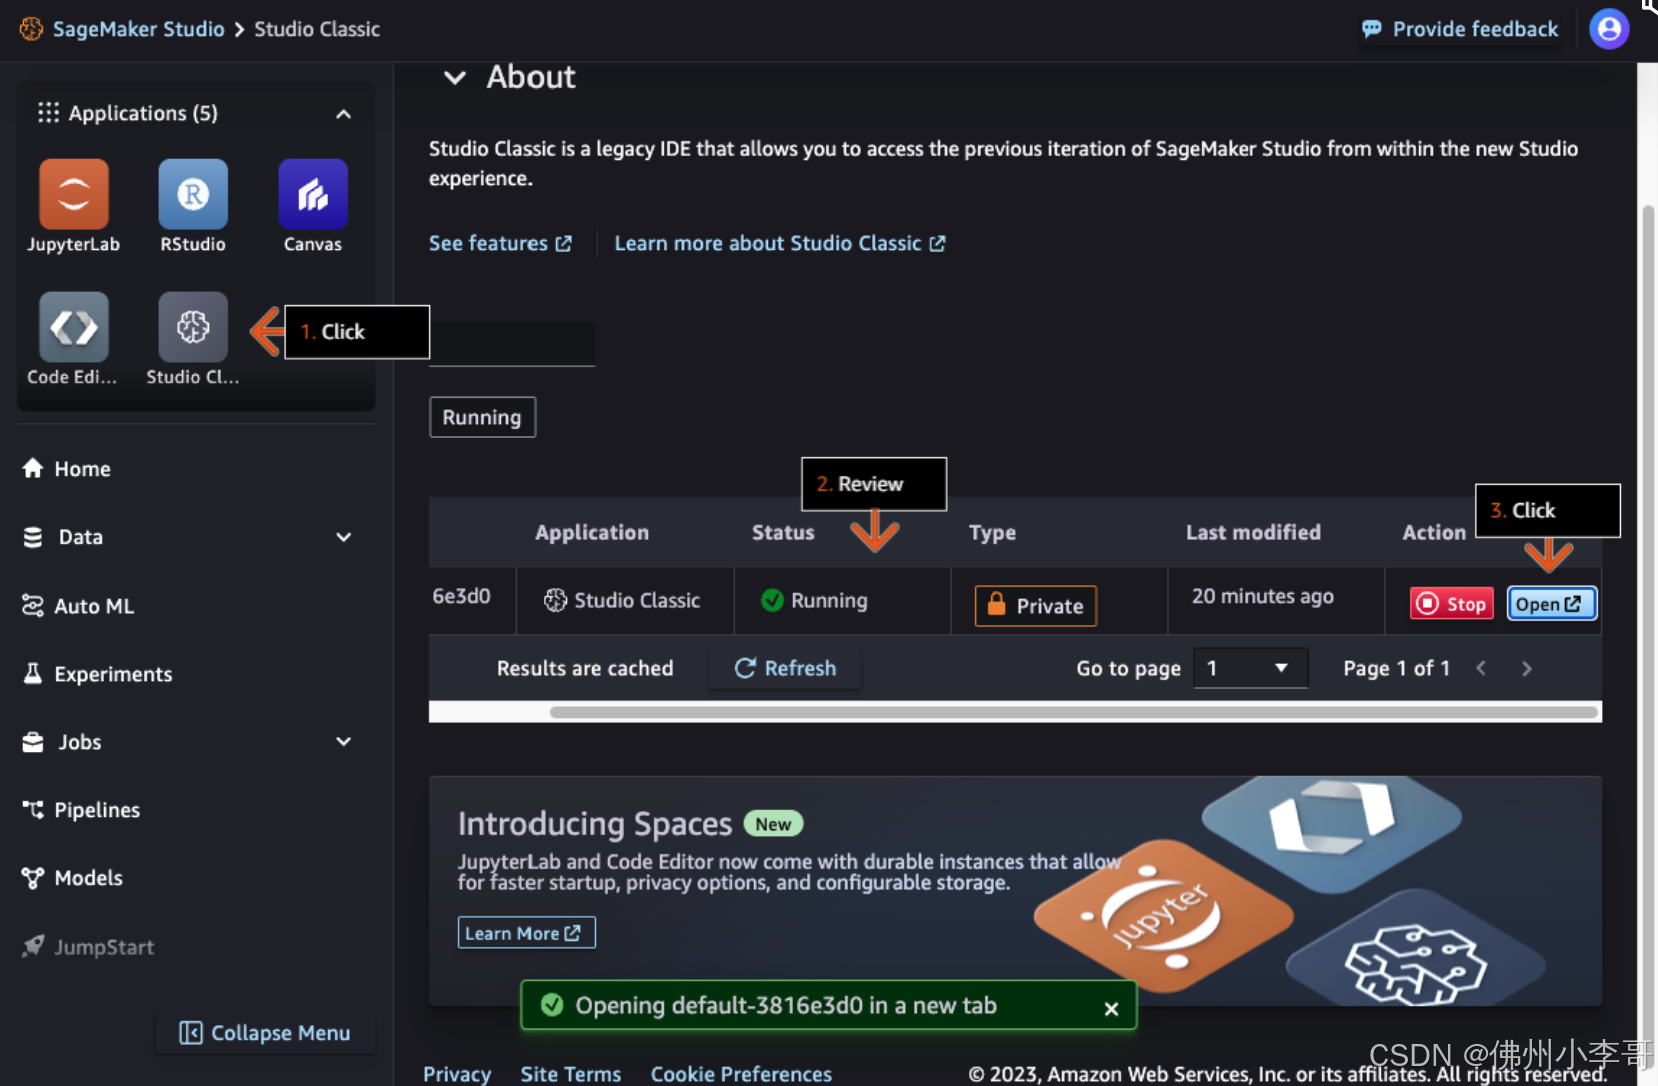Open the See features link
Screen dimensions: 1658x1086
click(500, 243)
